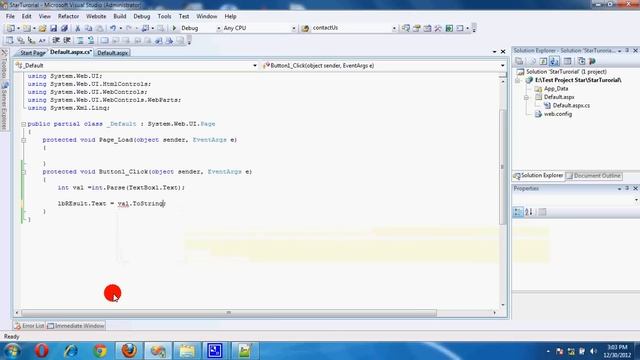Image resolution: width=640 pixels, height=360 pixels.
Task: Click the Cut scissors icon
Action: 78,28
